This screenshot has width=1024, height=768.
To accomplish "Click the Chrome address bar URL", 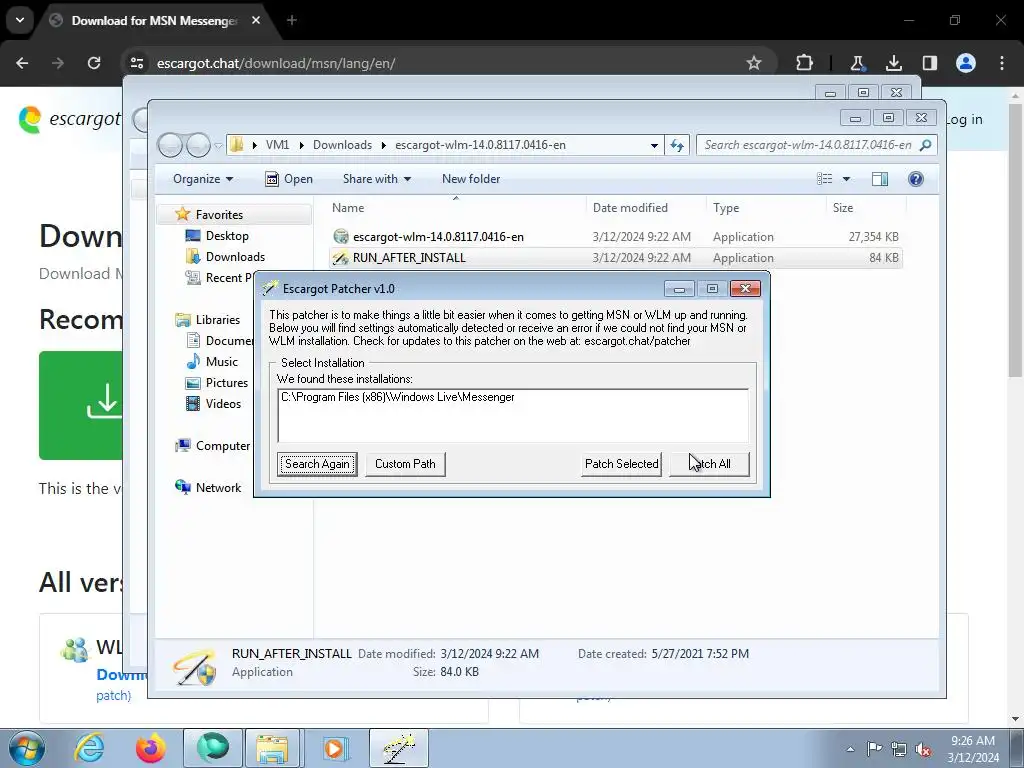I will click(x=276, y=63).
